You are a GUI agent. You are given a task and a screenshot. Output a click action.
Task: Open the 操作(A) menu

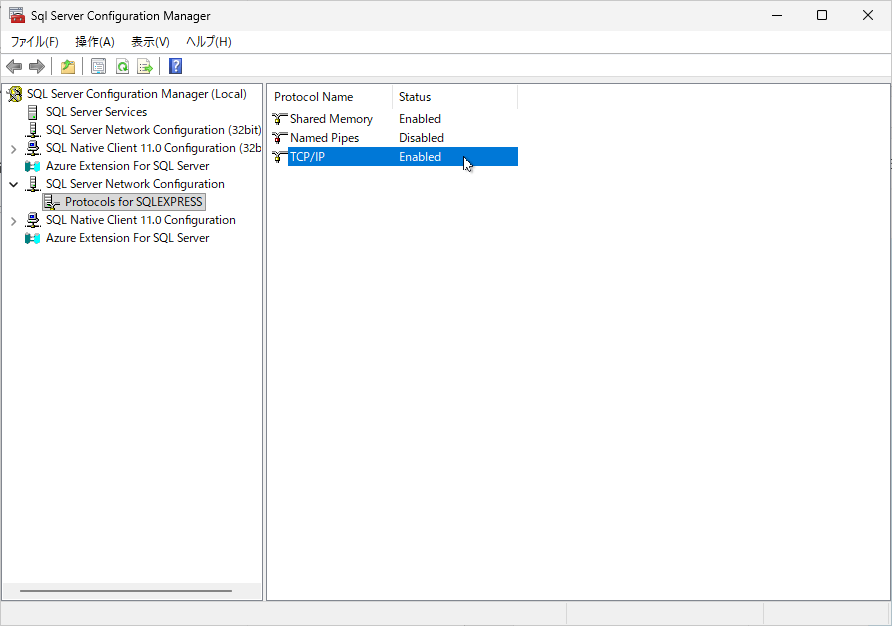(x=95, y=42)
